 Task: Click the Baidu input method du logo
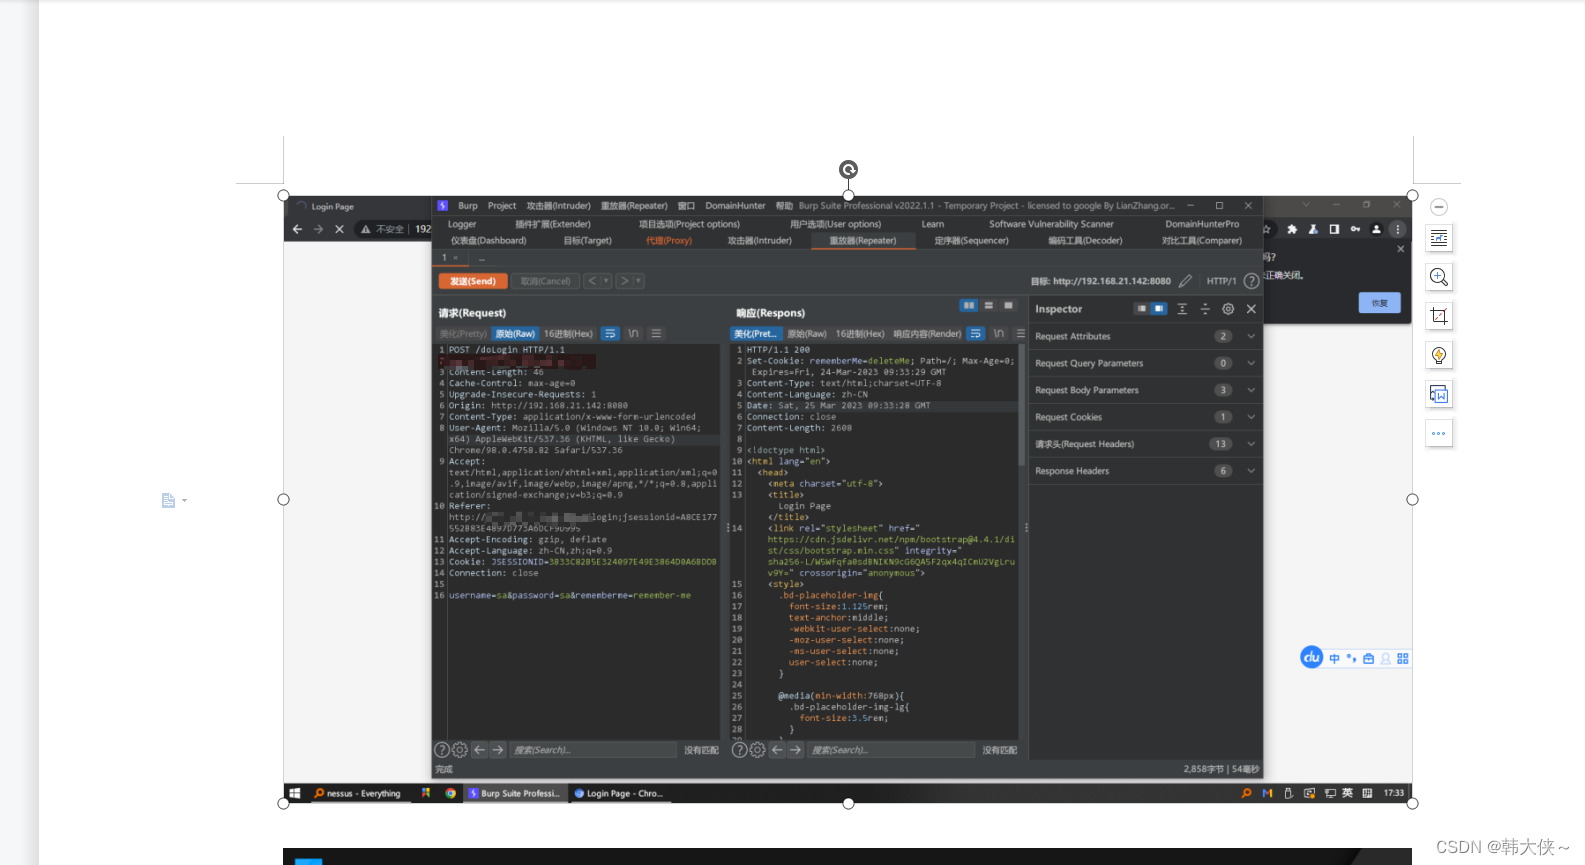[1312, 657]
